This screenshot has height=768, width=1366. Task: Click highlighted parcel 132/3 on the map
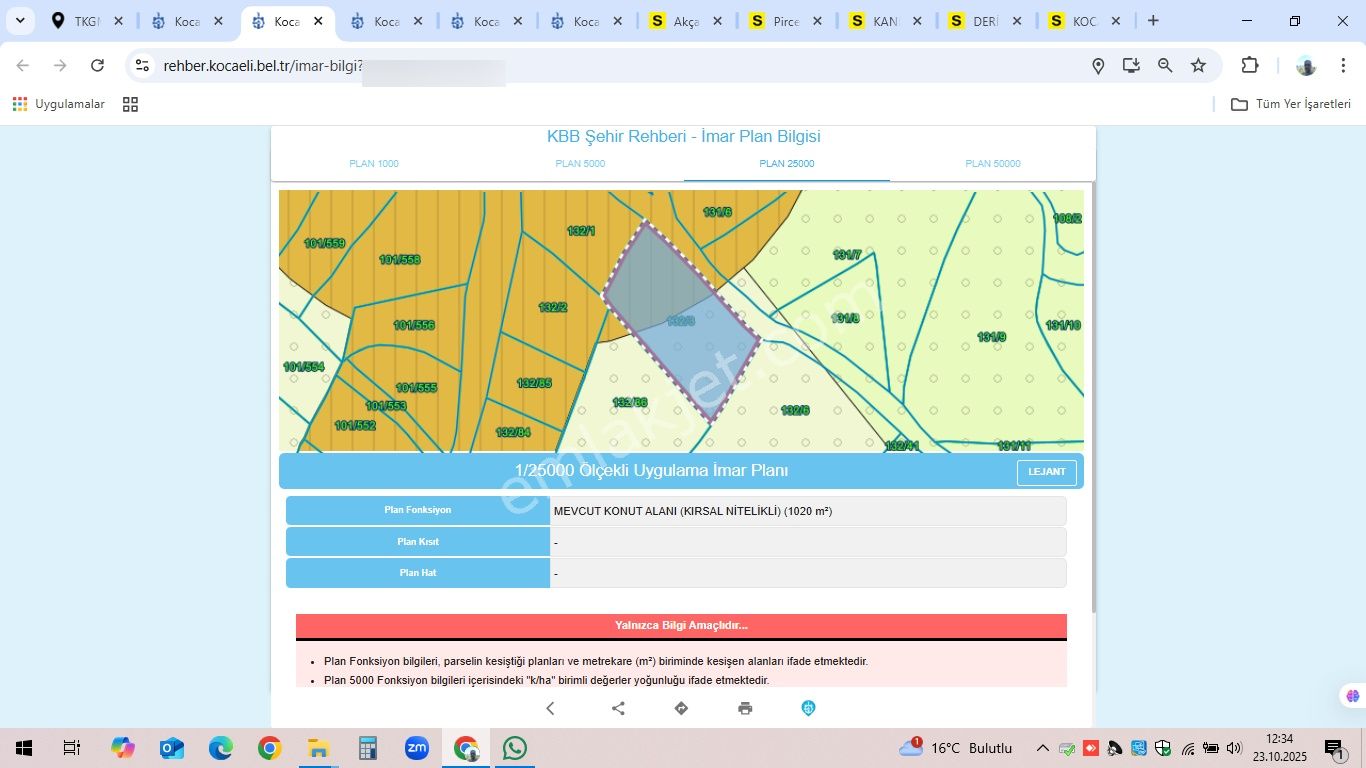682,322
